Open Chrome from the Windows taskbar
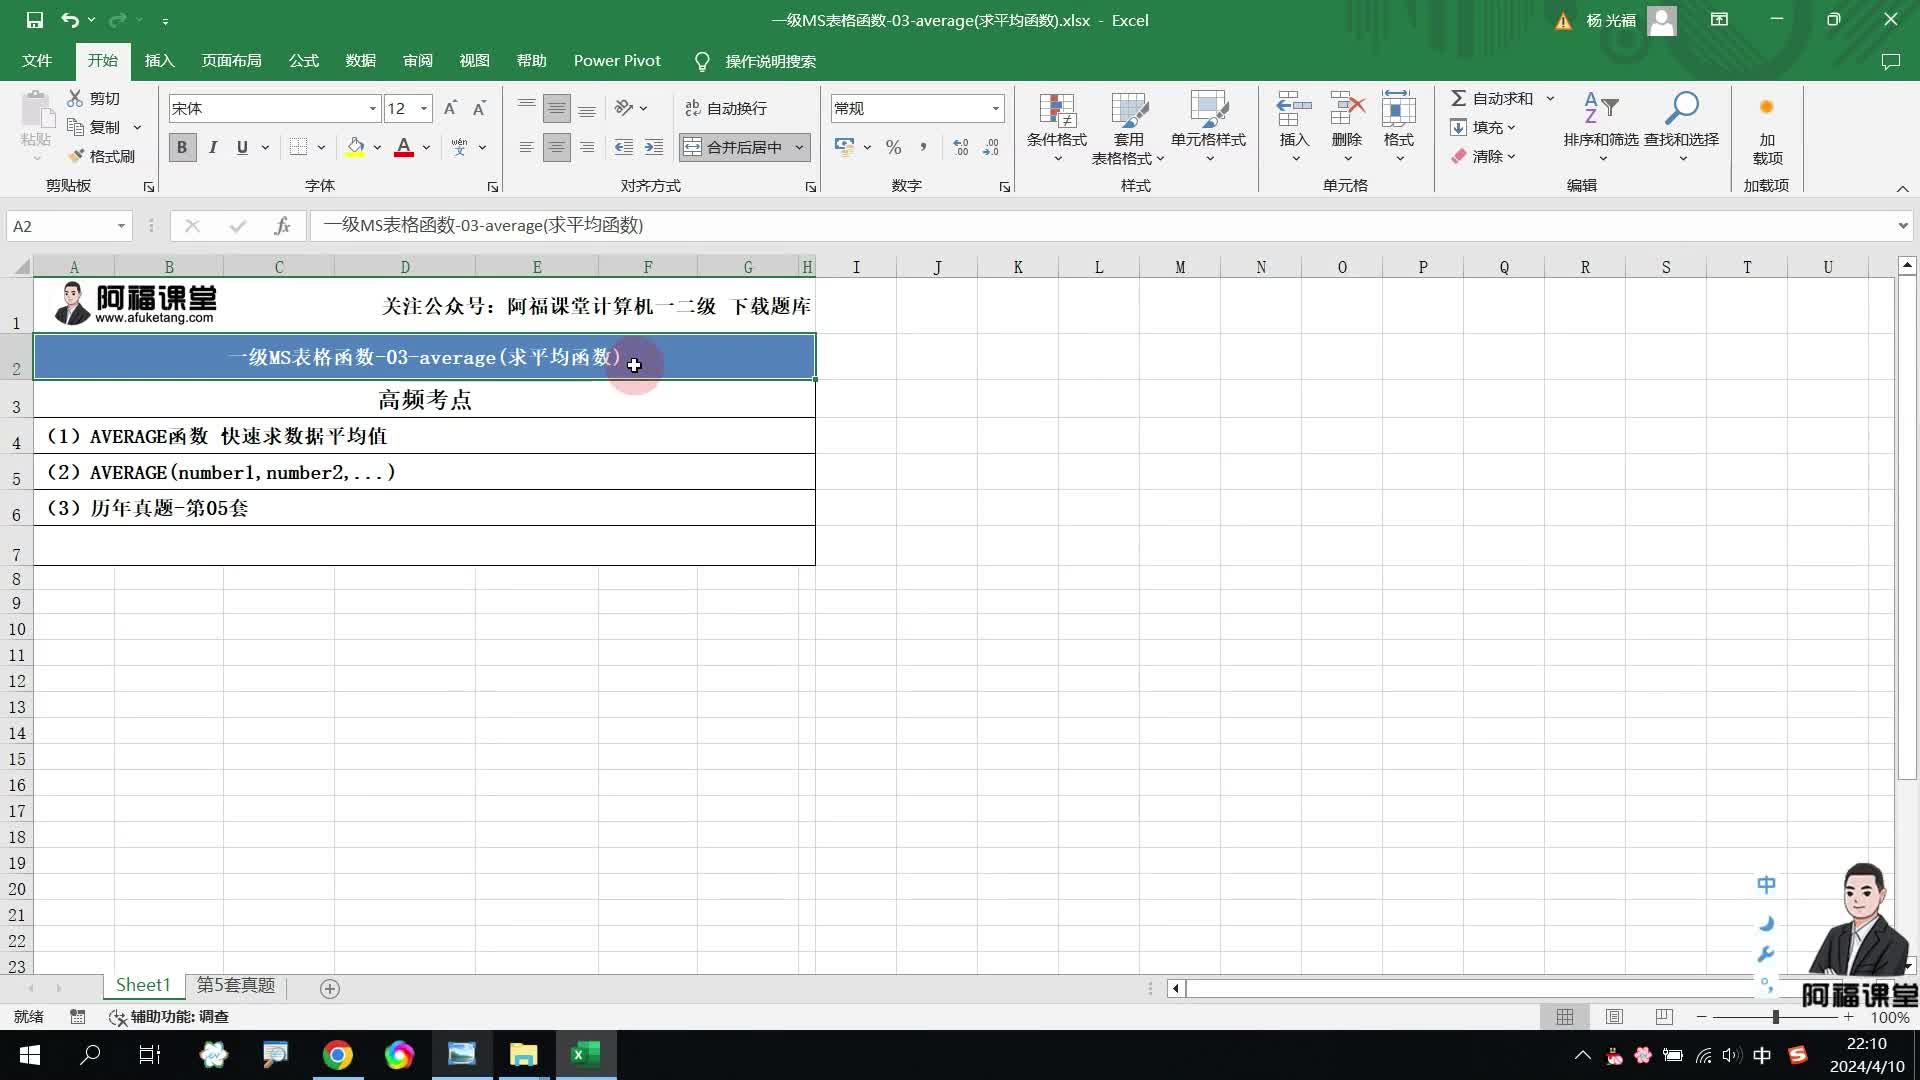 (337, 1055)
